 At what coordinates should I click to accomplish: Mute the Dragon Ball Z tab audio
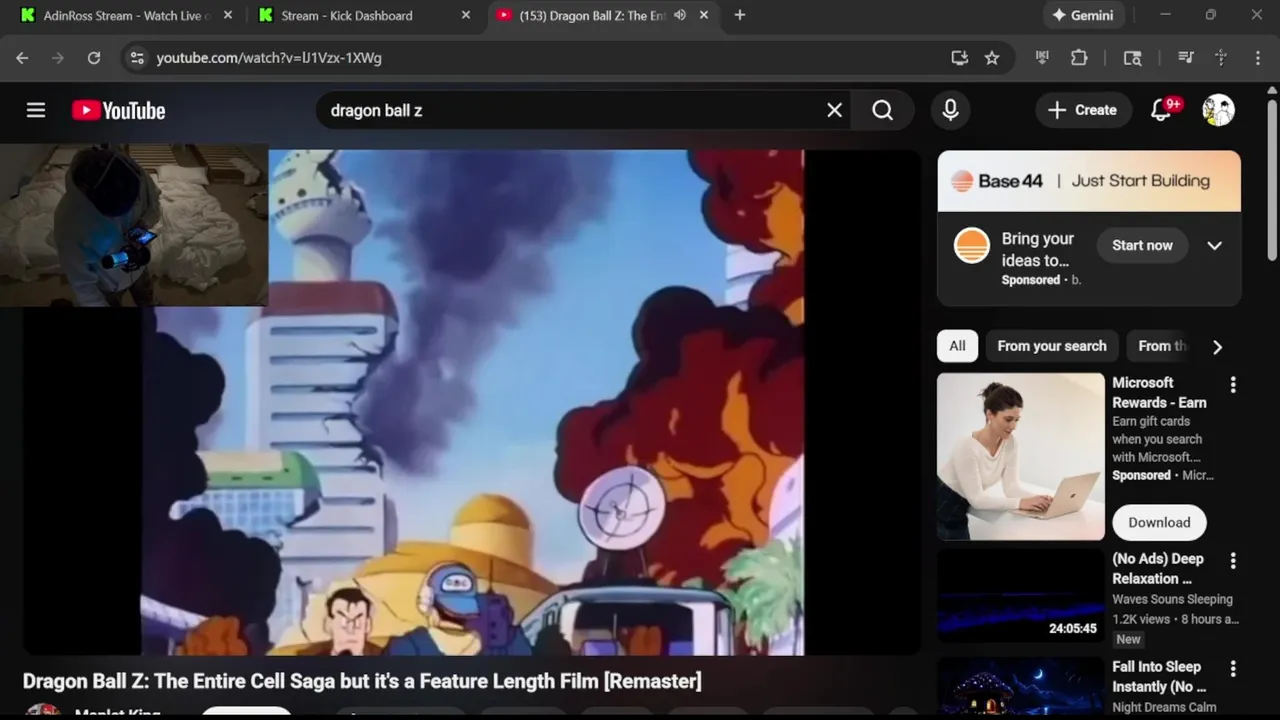pyautogui.click(x=680, y=15)
